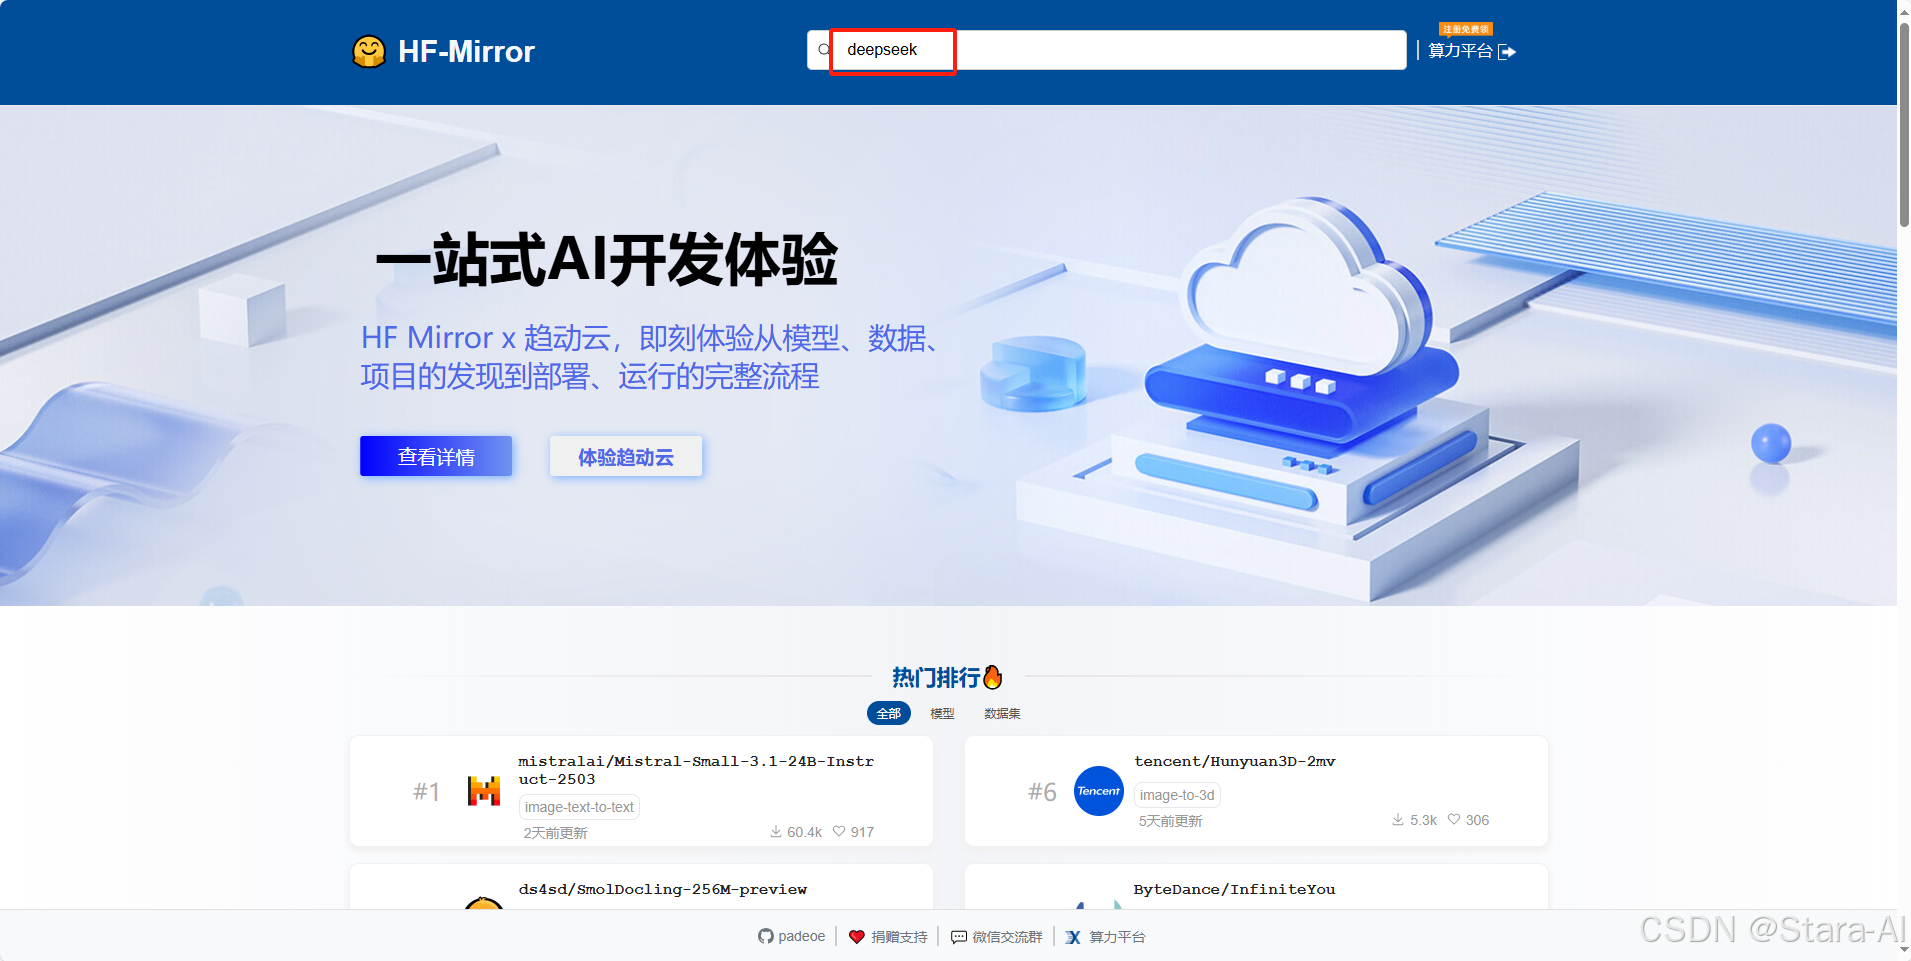
Task: Open the 算力平台 link in header
Action: click(1460, 51)
